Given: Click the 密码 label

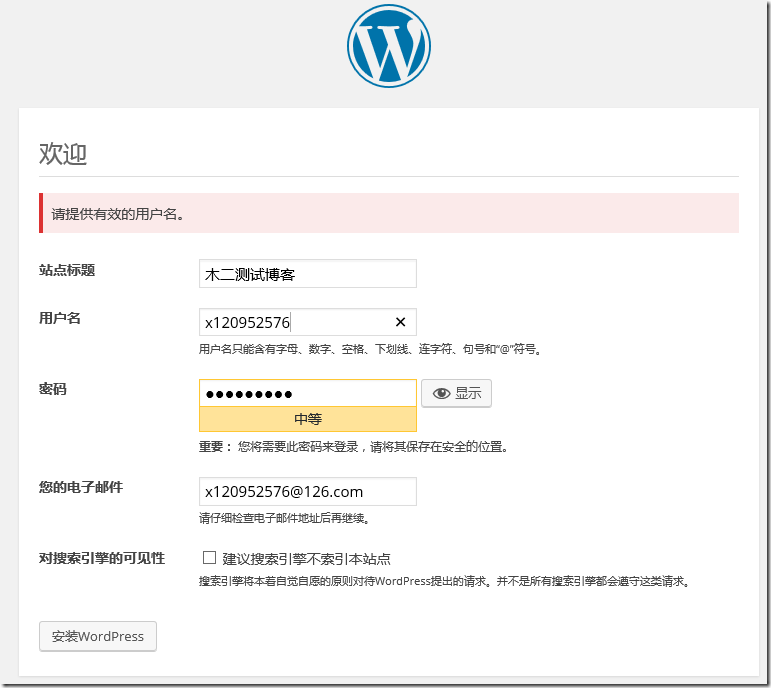Looking at the screenshot, I should tap(53, 389).
